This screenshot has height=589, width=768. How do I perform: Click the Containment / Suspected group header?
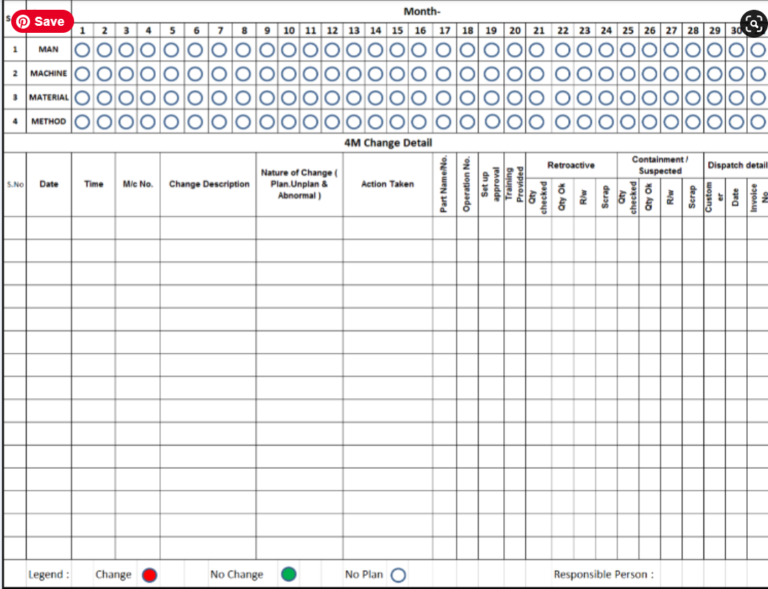659,165
